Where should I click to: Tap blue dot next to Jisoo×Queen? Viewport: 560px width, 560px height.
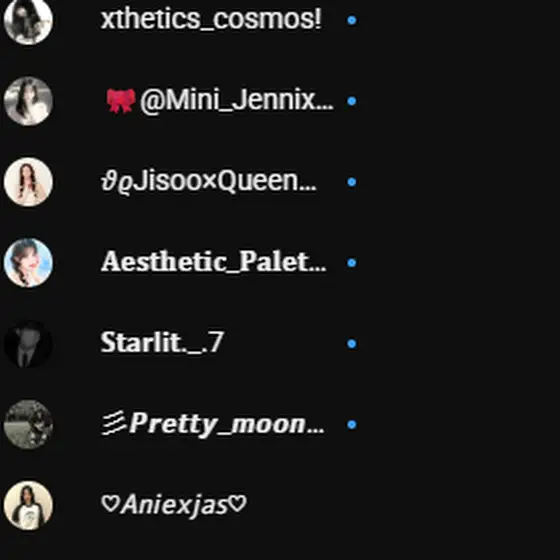tap(352, 182)
